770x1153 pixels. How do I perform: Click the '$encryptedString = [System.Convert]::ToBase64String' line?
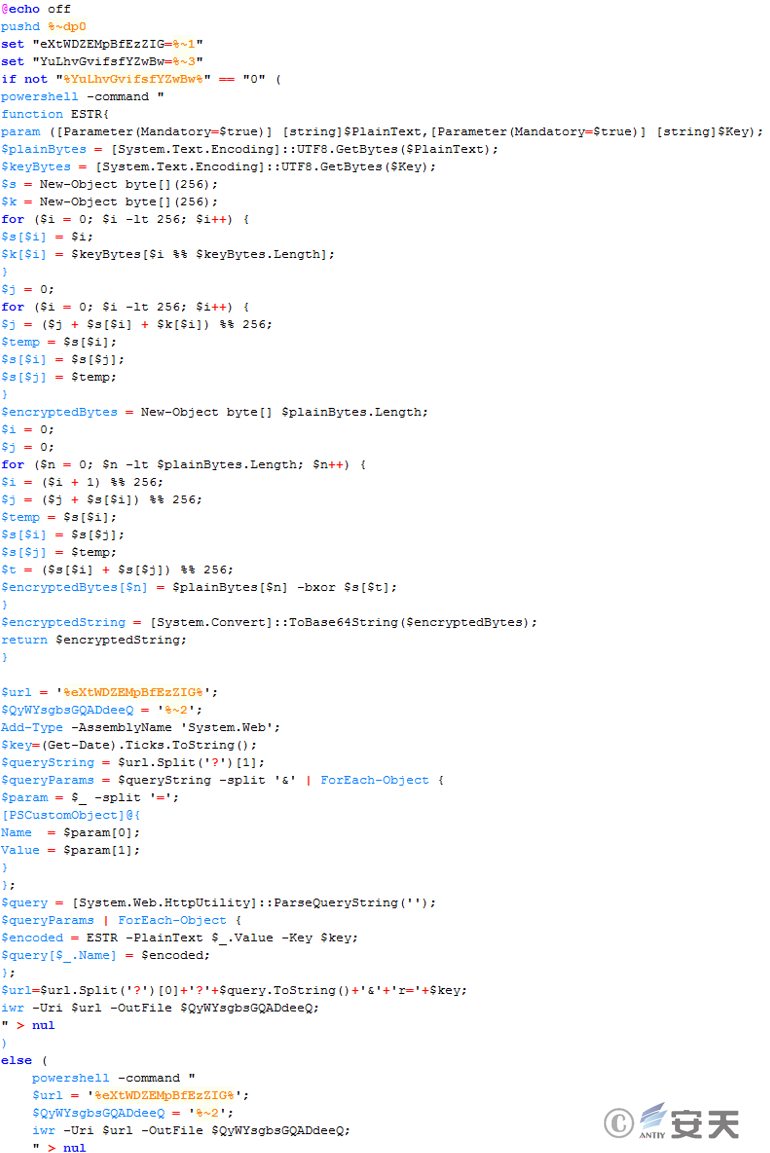point(269,623)
